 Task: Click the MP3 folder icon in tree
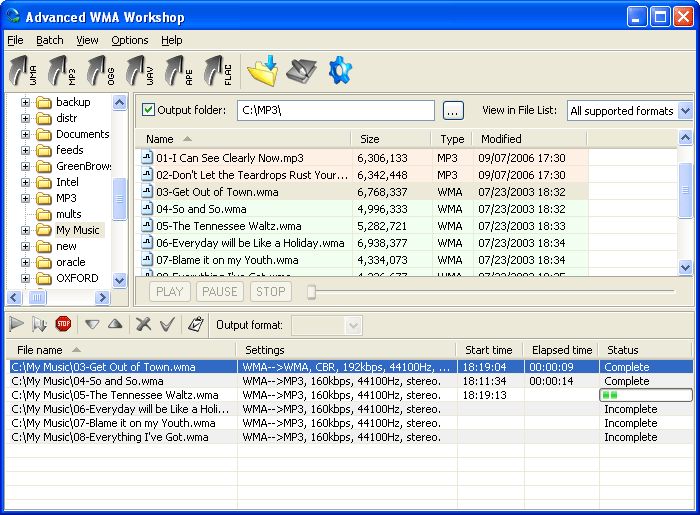click(44, 198)
